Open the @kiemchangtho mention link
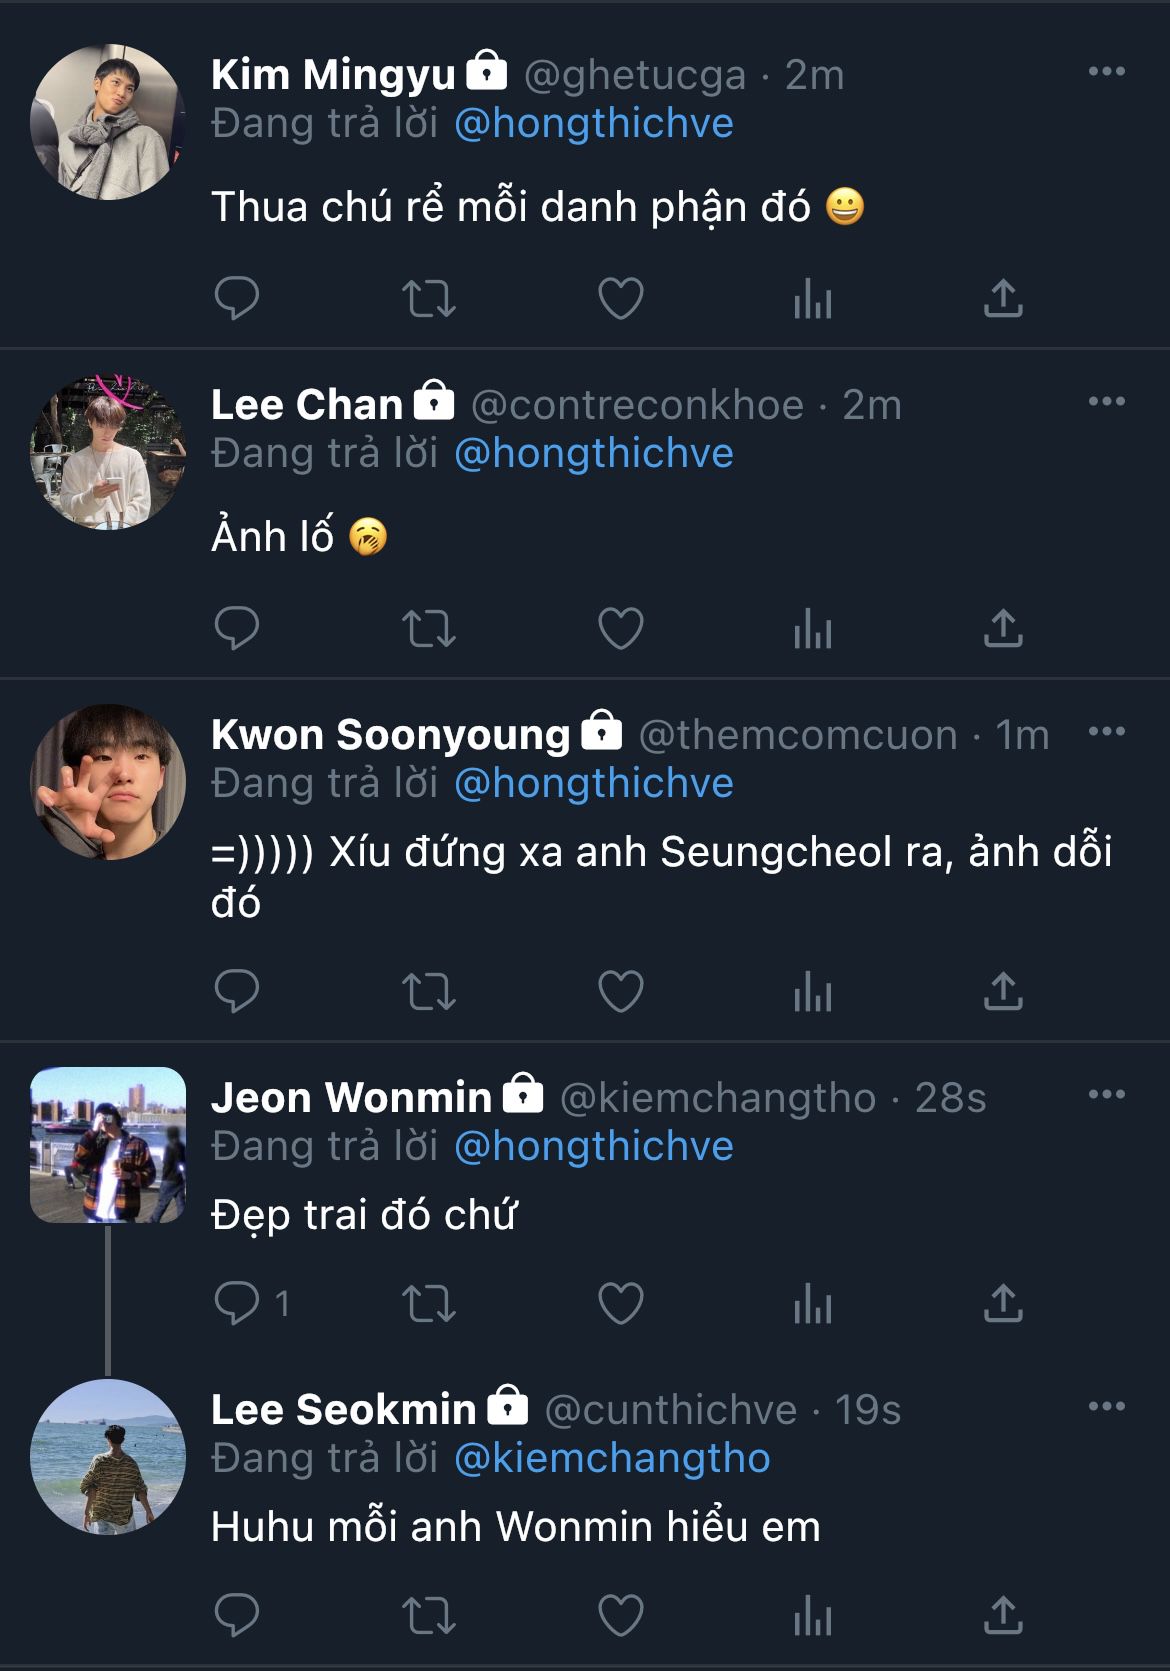The image size is (1170, 1671). [612, 1459]
